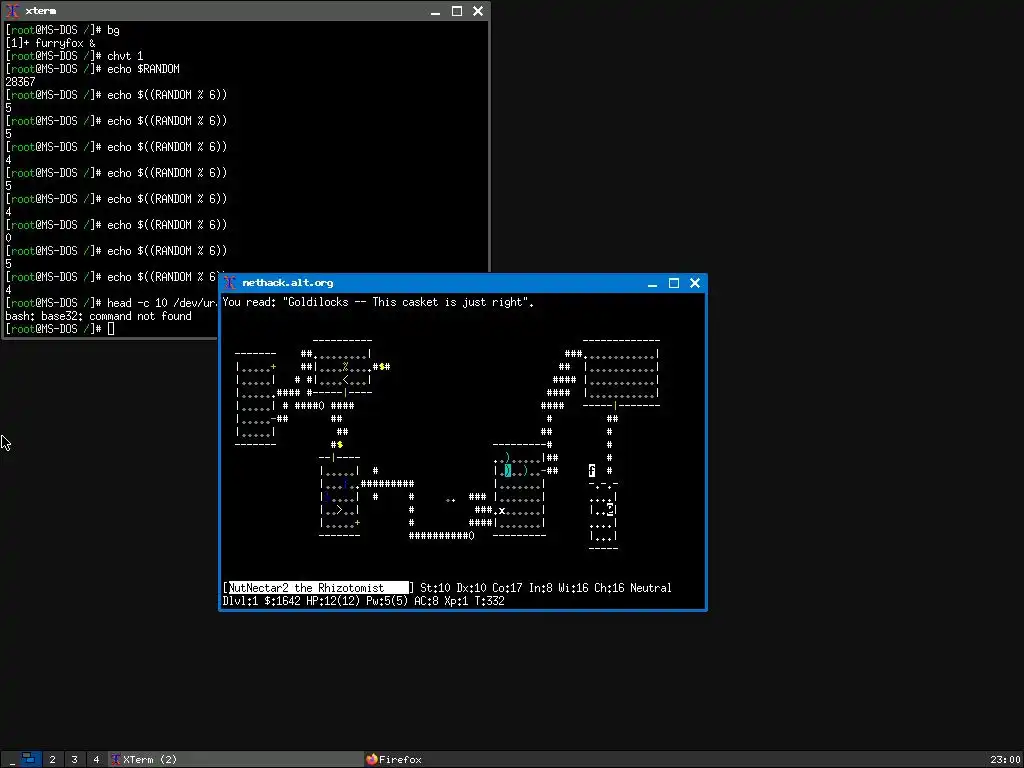Click the 'T:332' turn counter
The width and height of the screenshot is (1024, 768).
coord(489,601)
